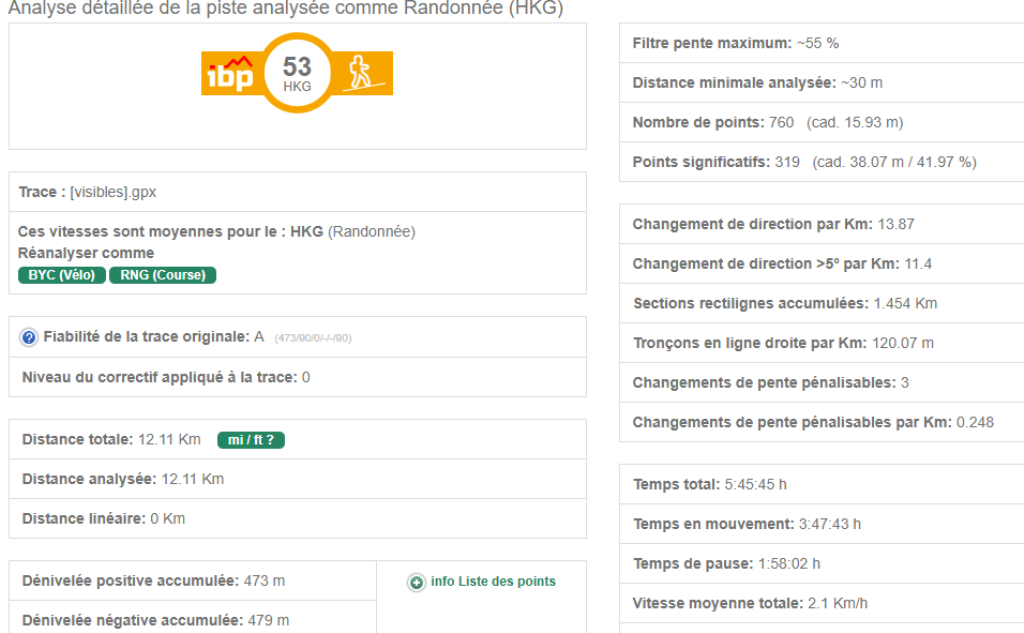Reanalyze the track as RNG (Course)
This screenshot has width=1024, height=633.
163,275
